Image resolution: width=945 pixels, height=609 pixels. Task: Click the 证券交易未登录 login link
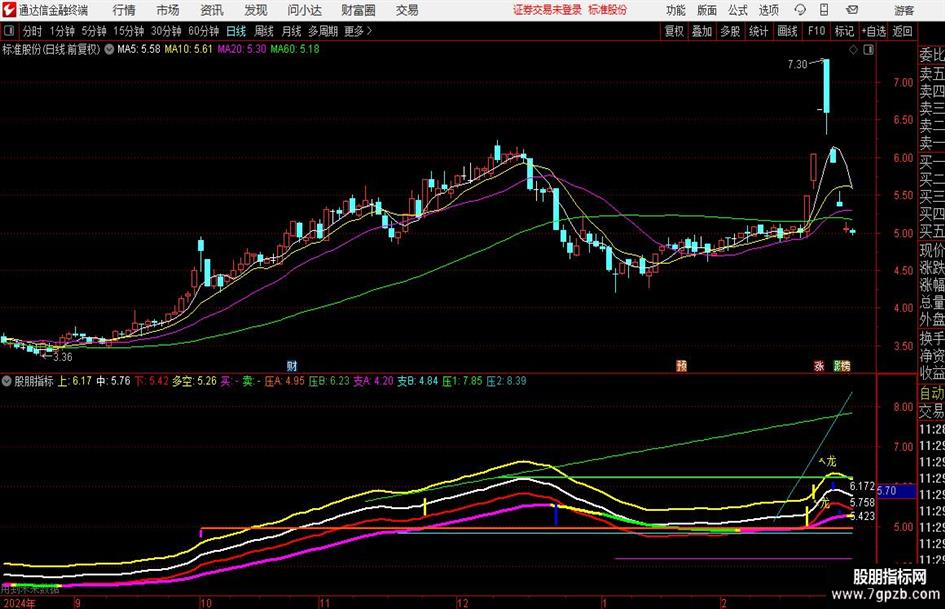tap(547, 10)
